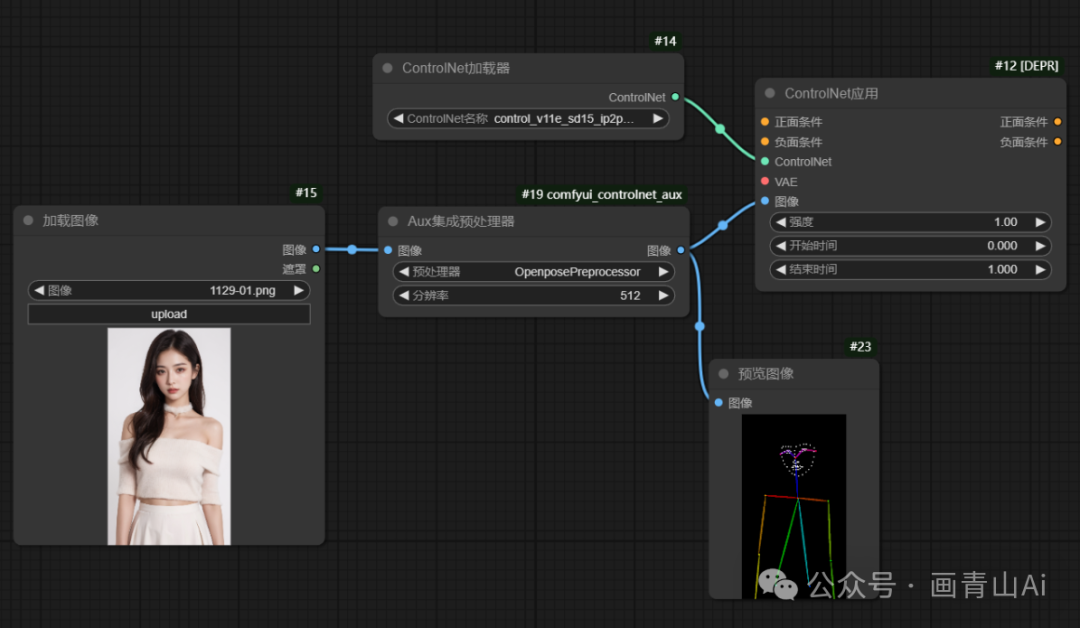Click the 正面条件 input port on ControlNet应用
1080x628 pixels.
point(765,122)
